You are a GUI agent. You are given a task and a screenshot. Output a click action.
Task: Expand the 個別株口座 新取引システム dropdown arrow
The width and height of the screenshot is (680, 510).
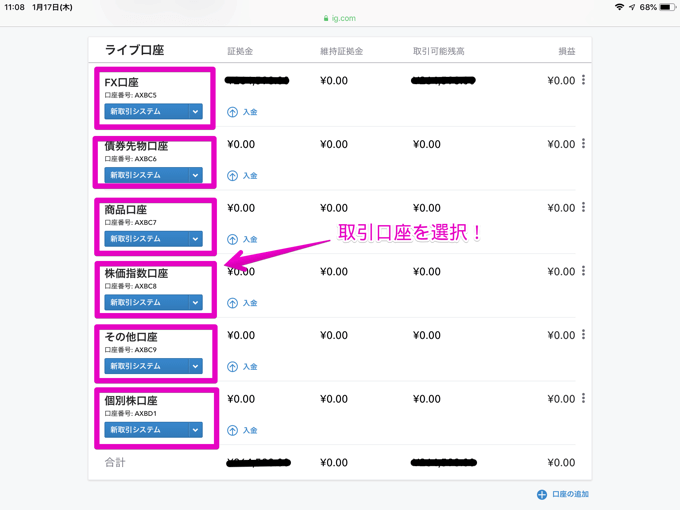point(195,430)
